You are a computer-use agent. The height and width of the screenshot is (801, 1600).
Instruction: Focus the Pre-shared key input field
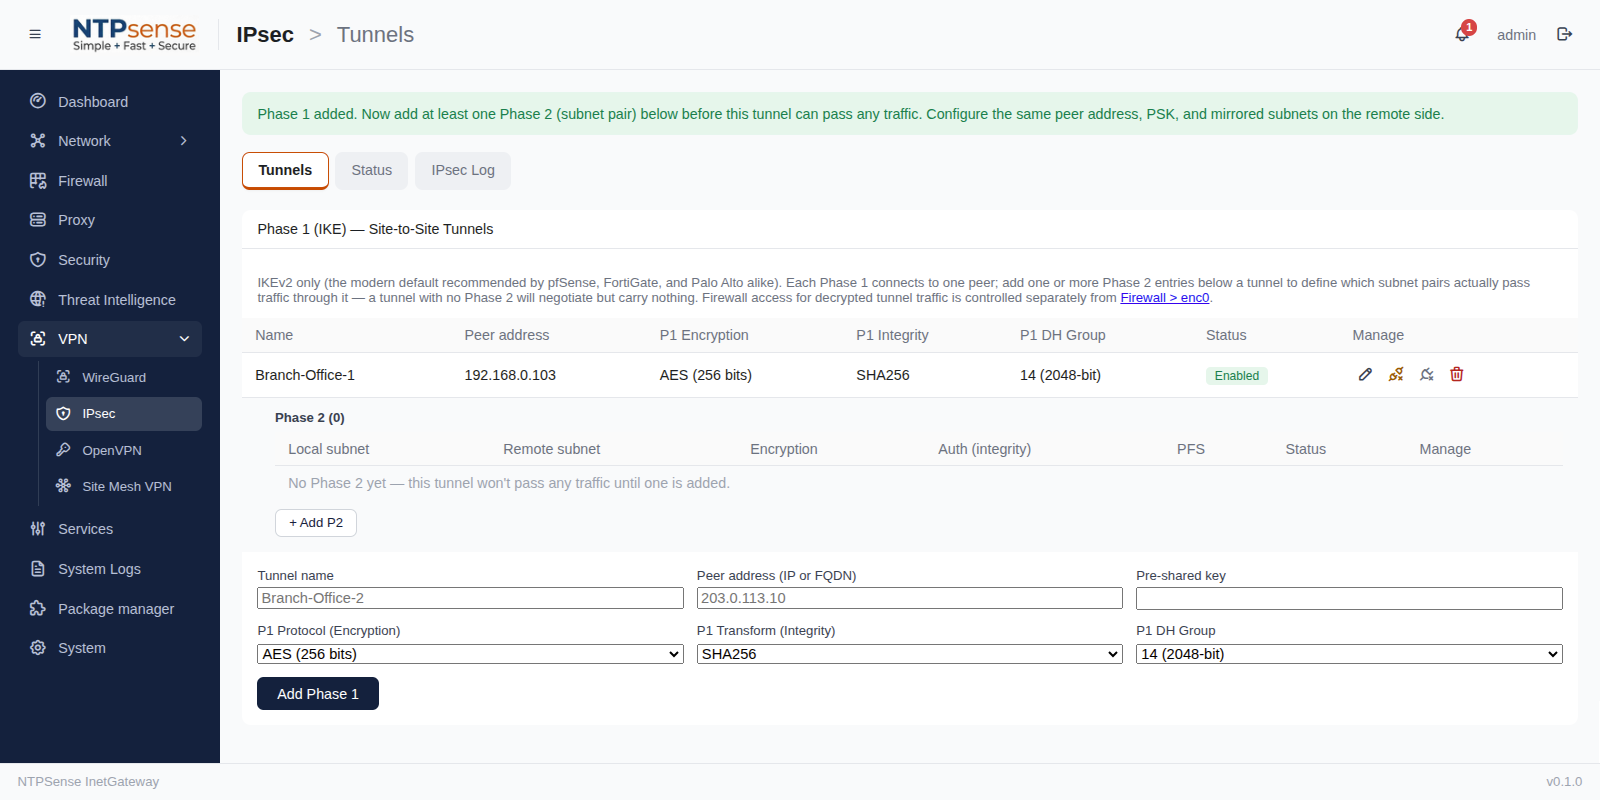point(1349,598)
